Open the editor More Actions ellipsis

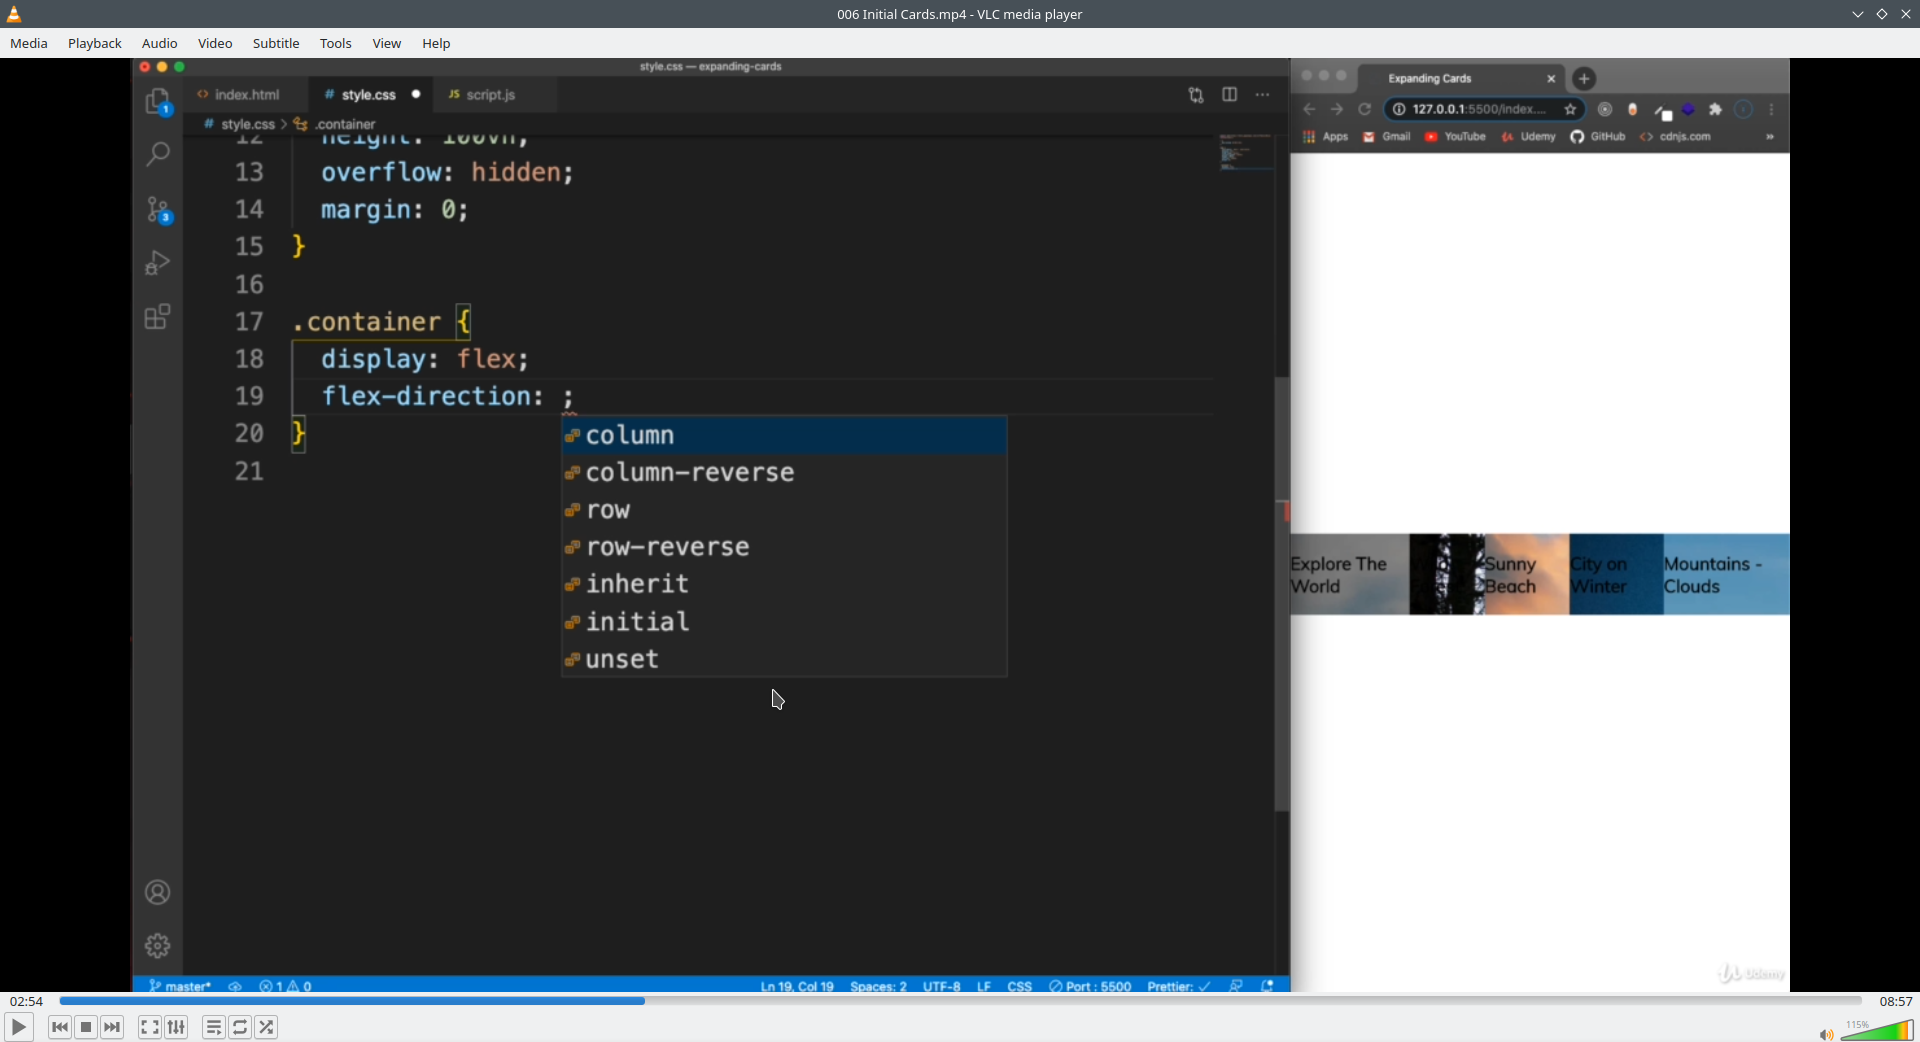click(1263, 95)
